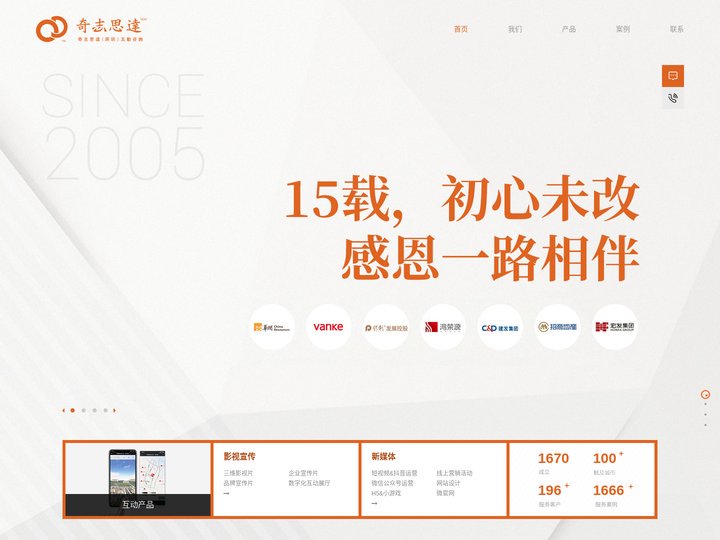Jump to the second page section dot
The image size is (720, 540).
point(705,404)
